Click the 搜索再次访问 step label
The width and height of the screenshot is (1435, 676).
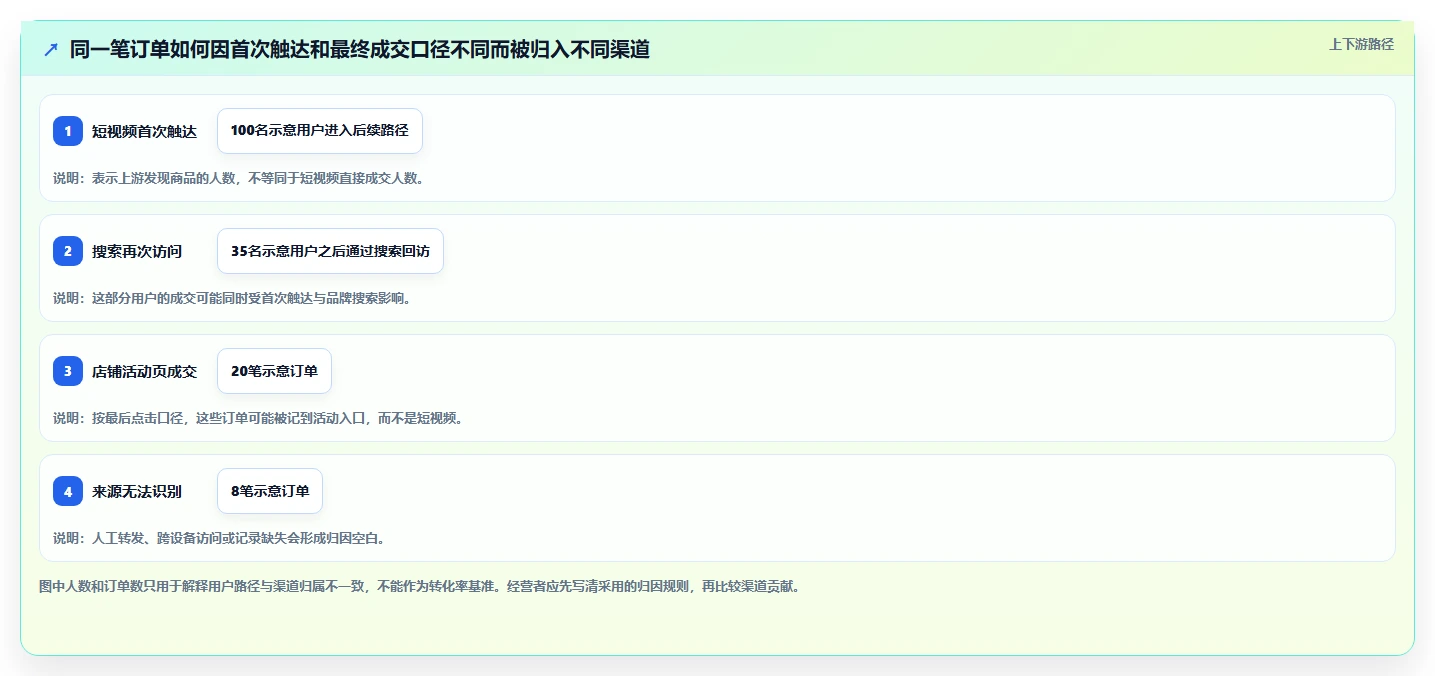tap(137, 251)
